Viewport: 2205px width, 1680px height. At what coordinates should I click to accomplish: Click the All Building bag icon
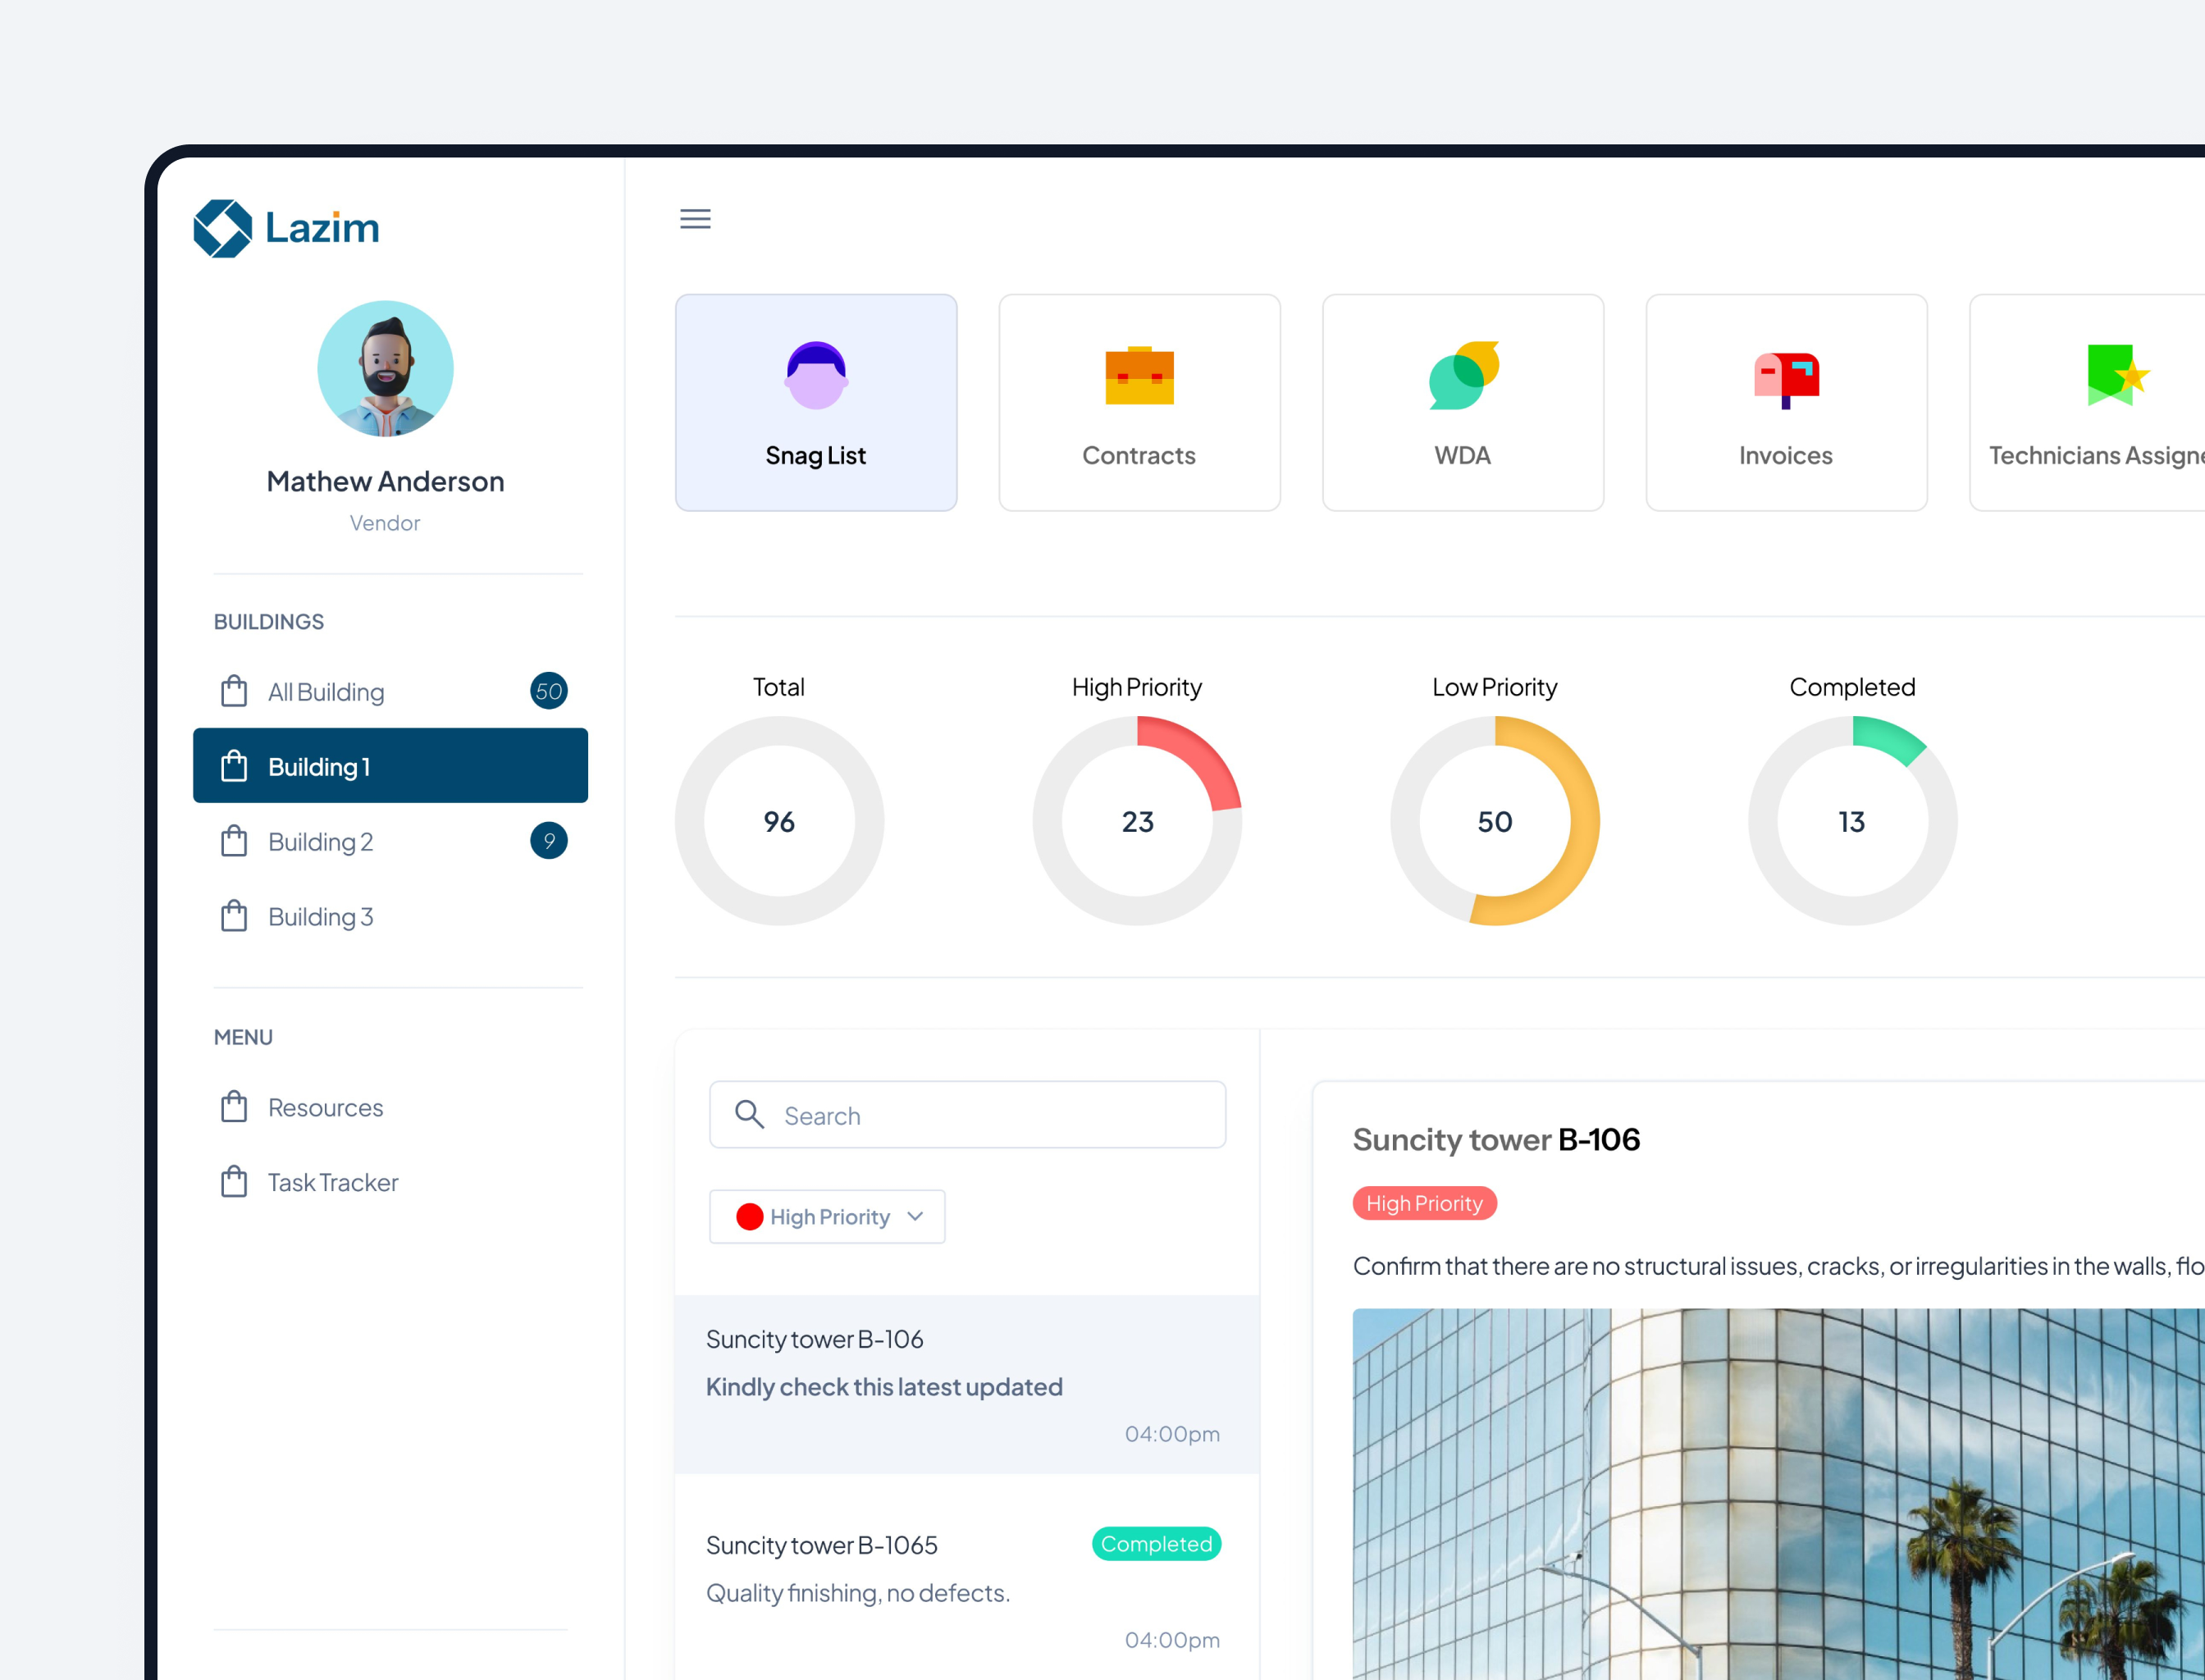click(234, 691)
